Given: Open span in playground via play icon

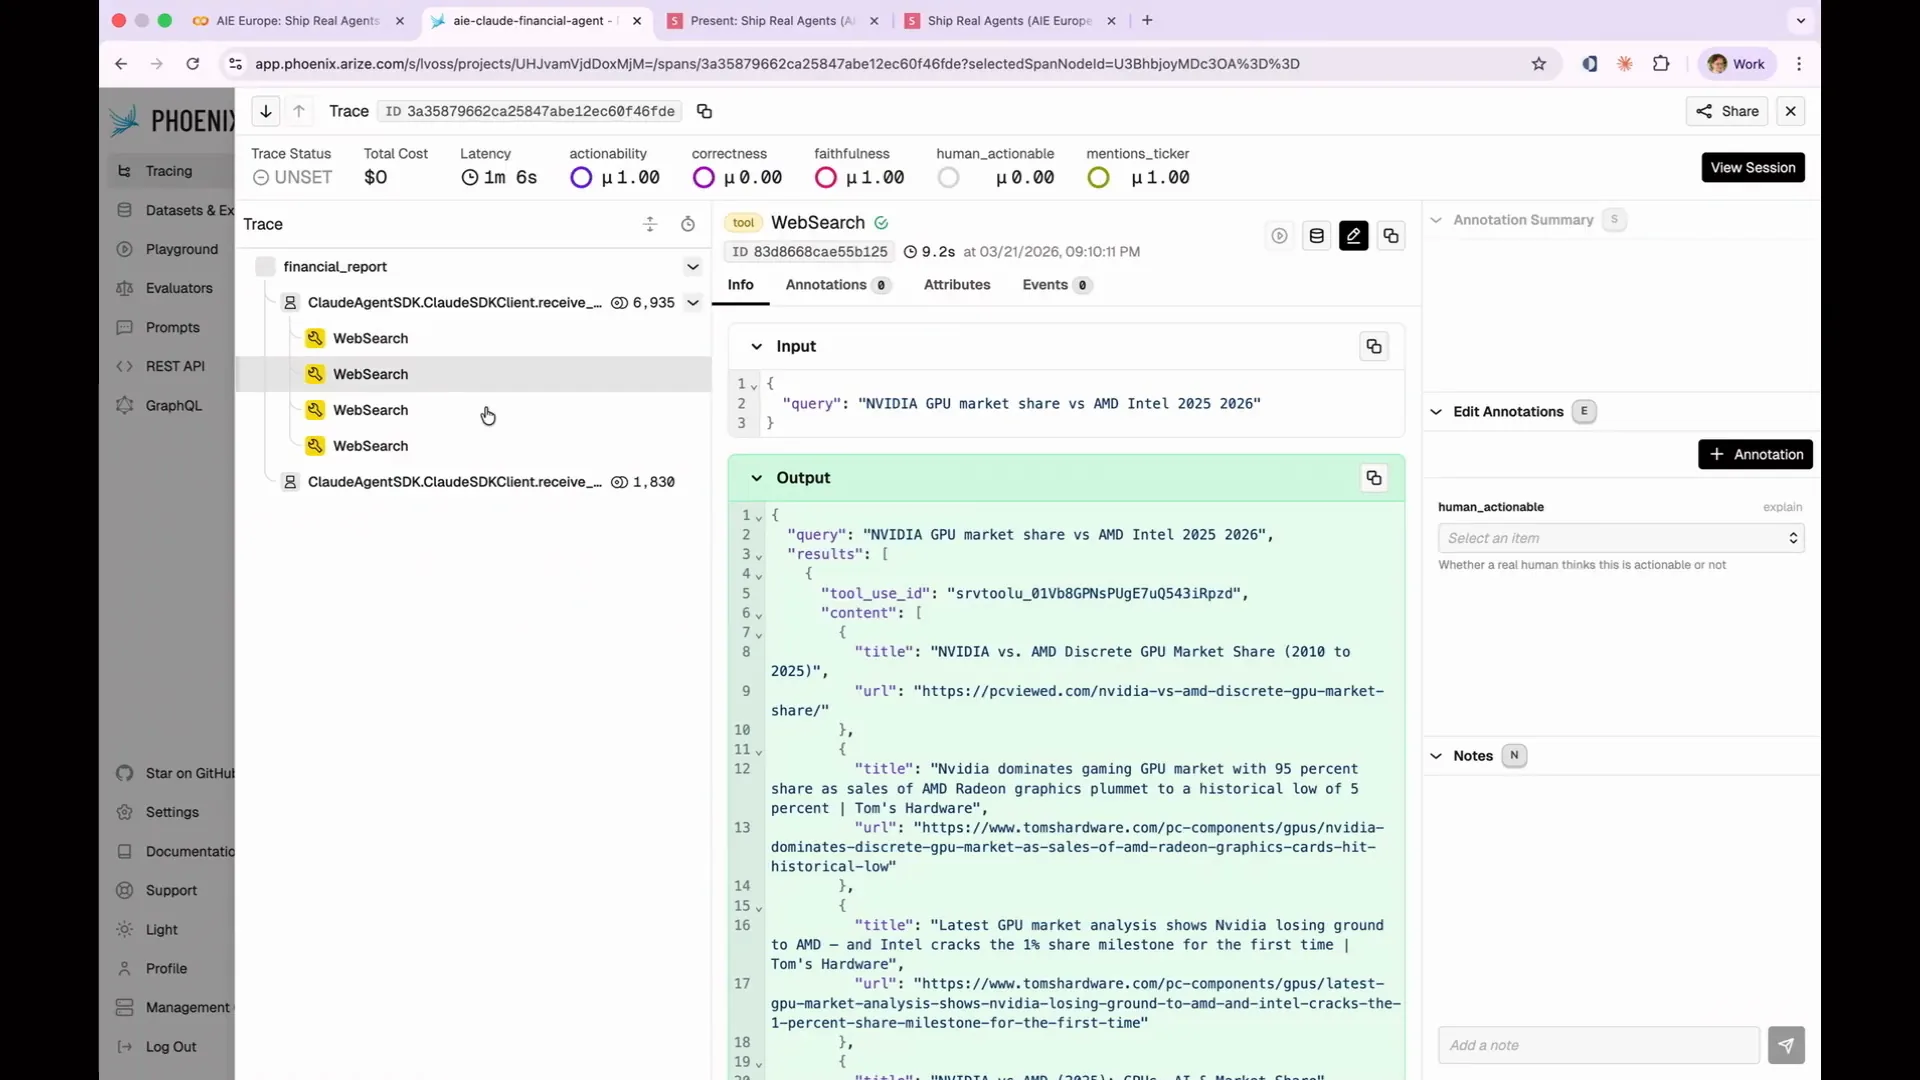Looking at the screenshot, I should (1279, 236).
